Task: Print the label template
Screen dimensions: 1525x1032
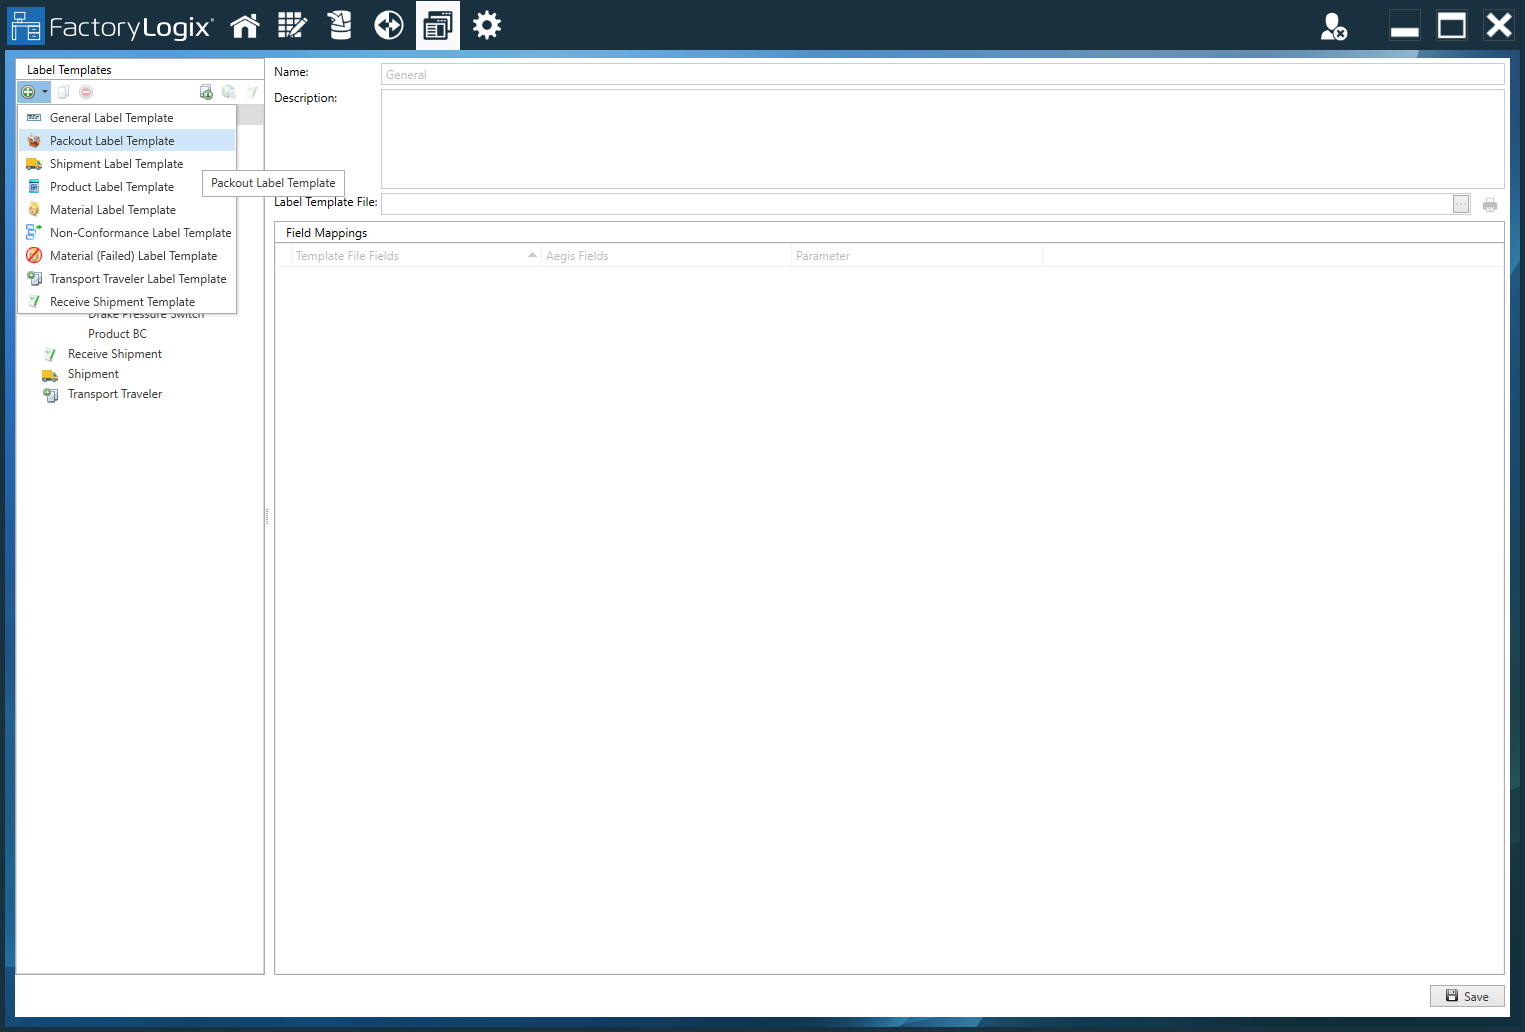Action: tap(1489, 204)
